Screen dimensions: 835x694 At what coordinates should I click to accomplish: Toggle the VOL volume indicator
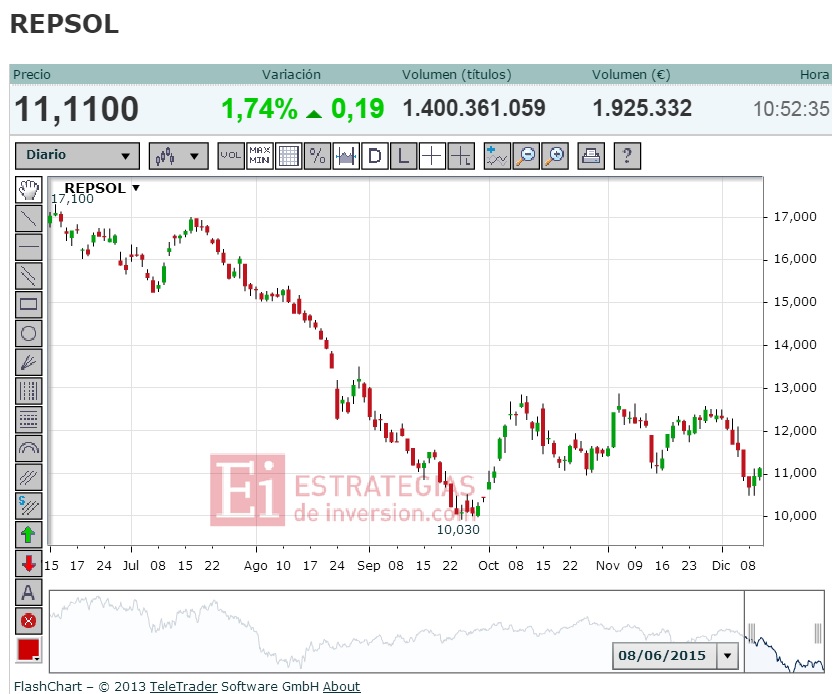pyautogui.click(x=231, y=156)
